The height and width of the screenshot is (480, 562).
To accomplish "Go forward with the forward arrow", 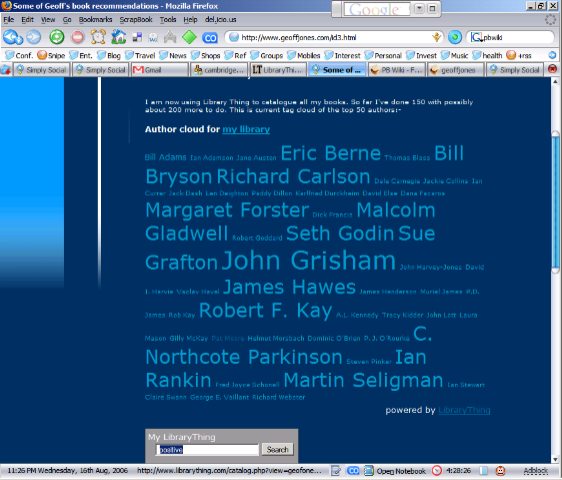I will (x=34, y=37).
